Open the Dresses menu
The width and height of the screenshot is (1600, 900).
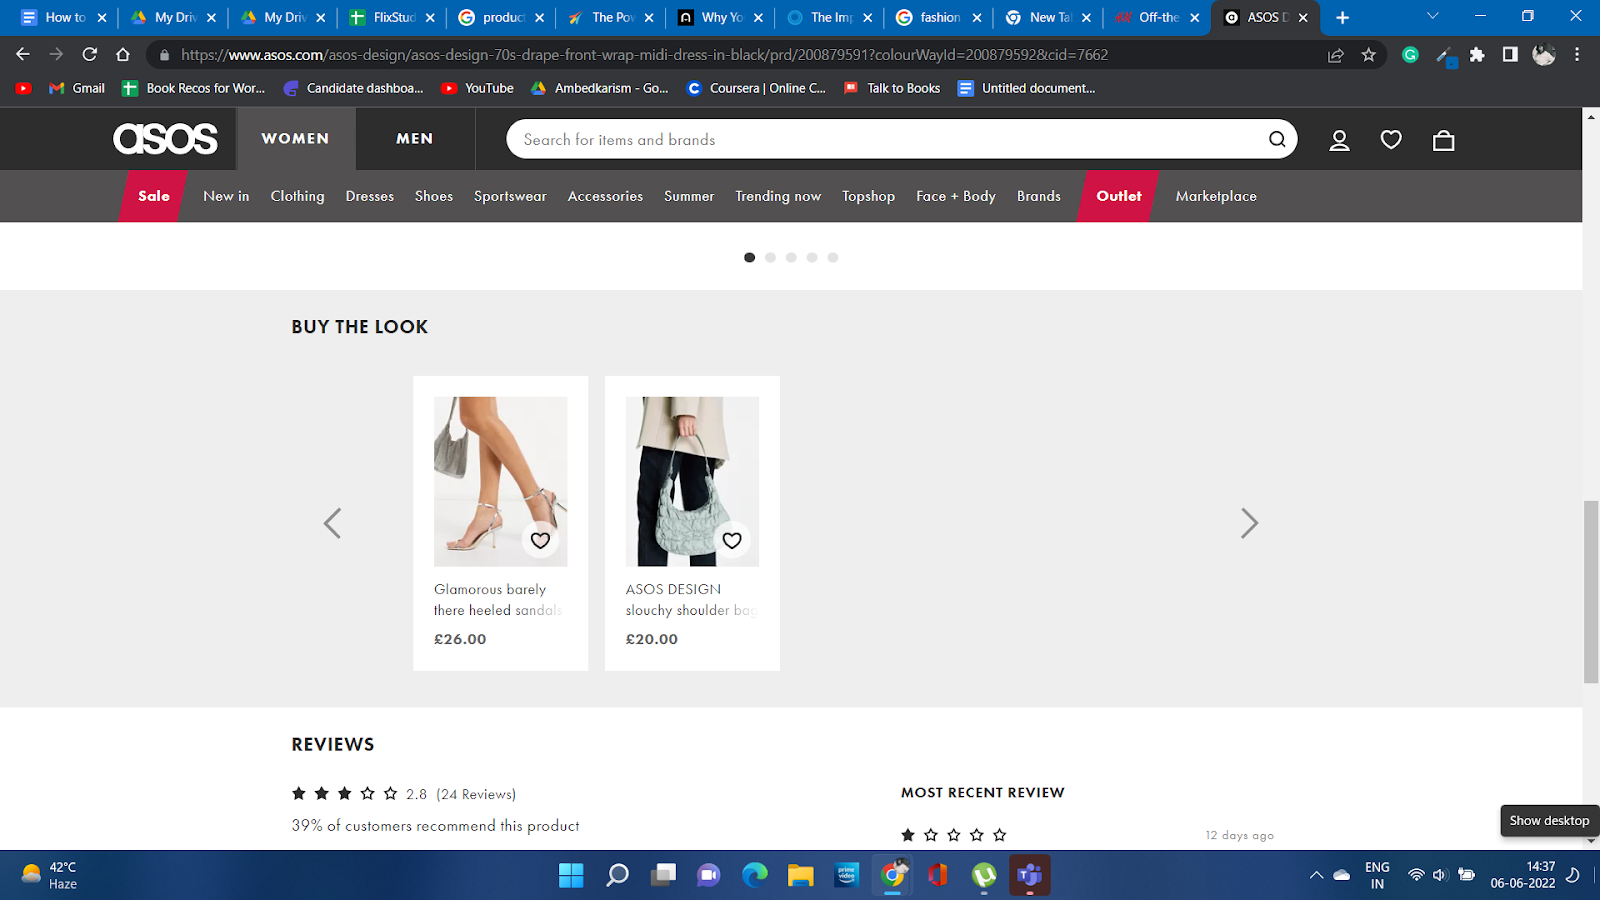point(370,196)
